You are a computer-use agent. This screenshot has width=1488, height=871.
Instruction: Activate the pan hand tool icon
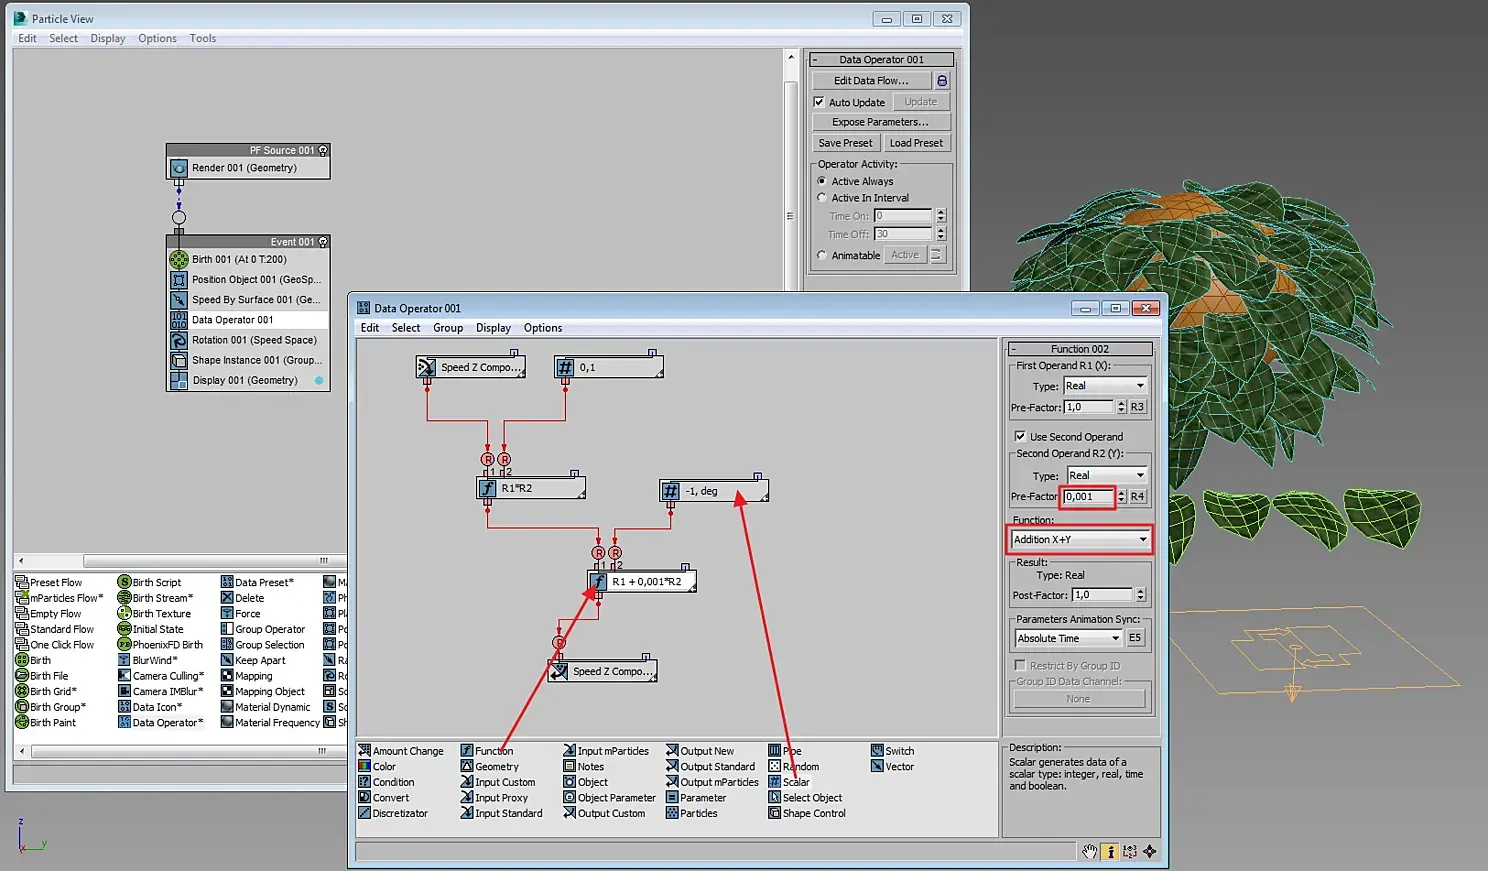click(1089, 852)
